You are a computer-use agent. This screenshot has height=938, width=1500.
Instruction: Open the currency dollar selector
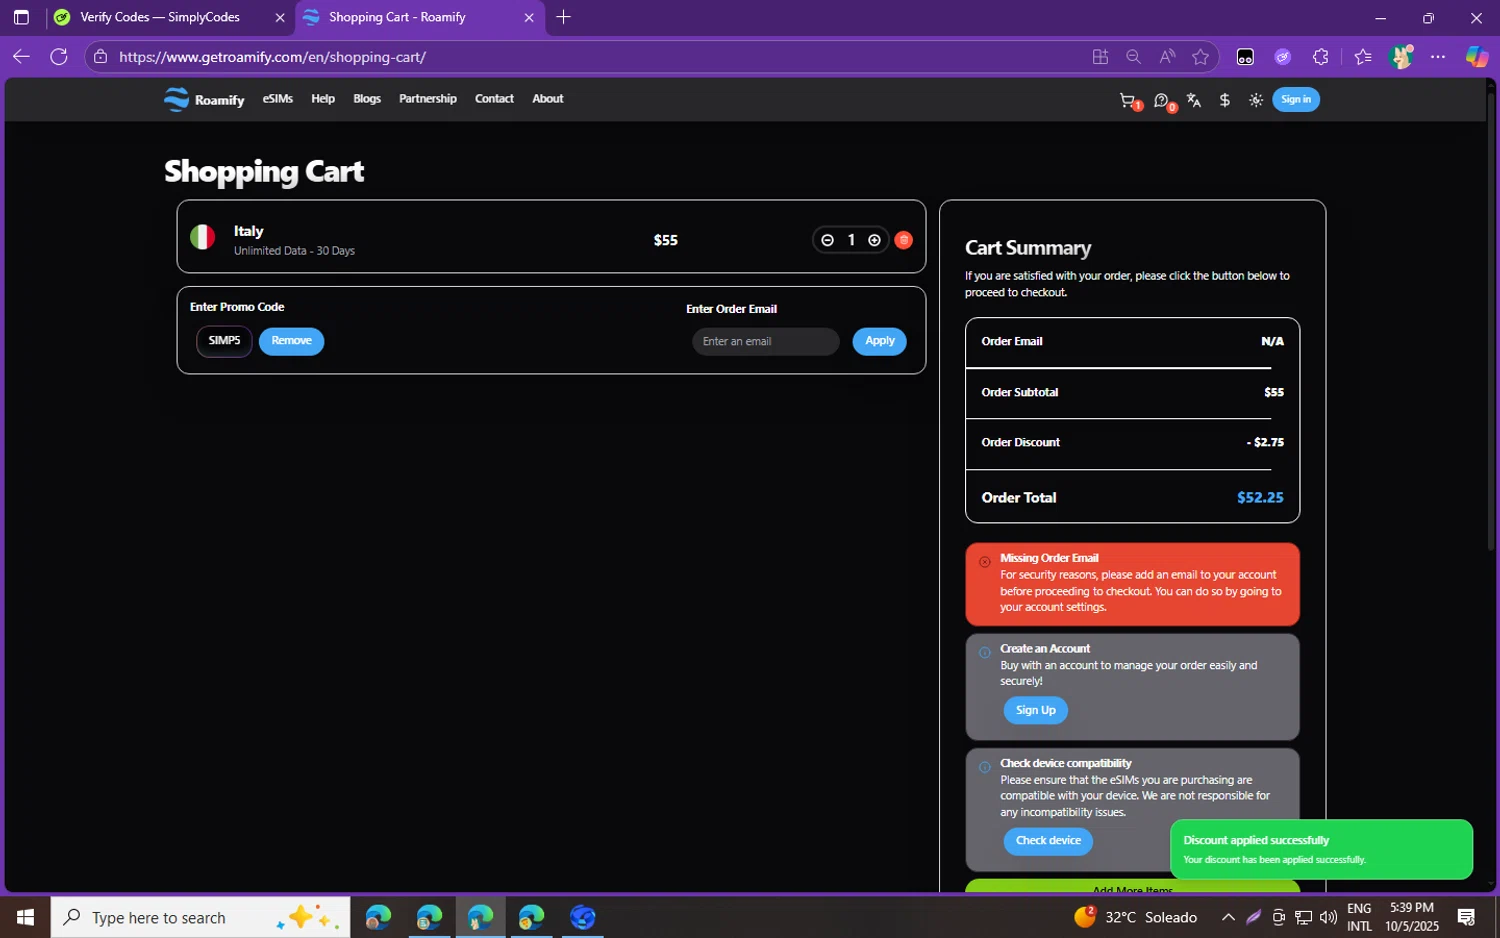point(1224,100)
